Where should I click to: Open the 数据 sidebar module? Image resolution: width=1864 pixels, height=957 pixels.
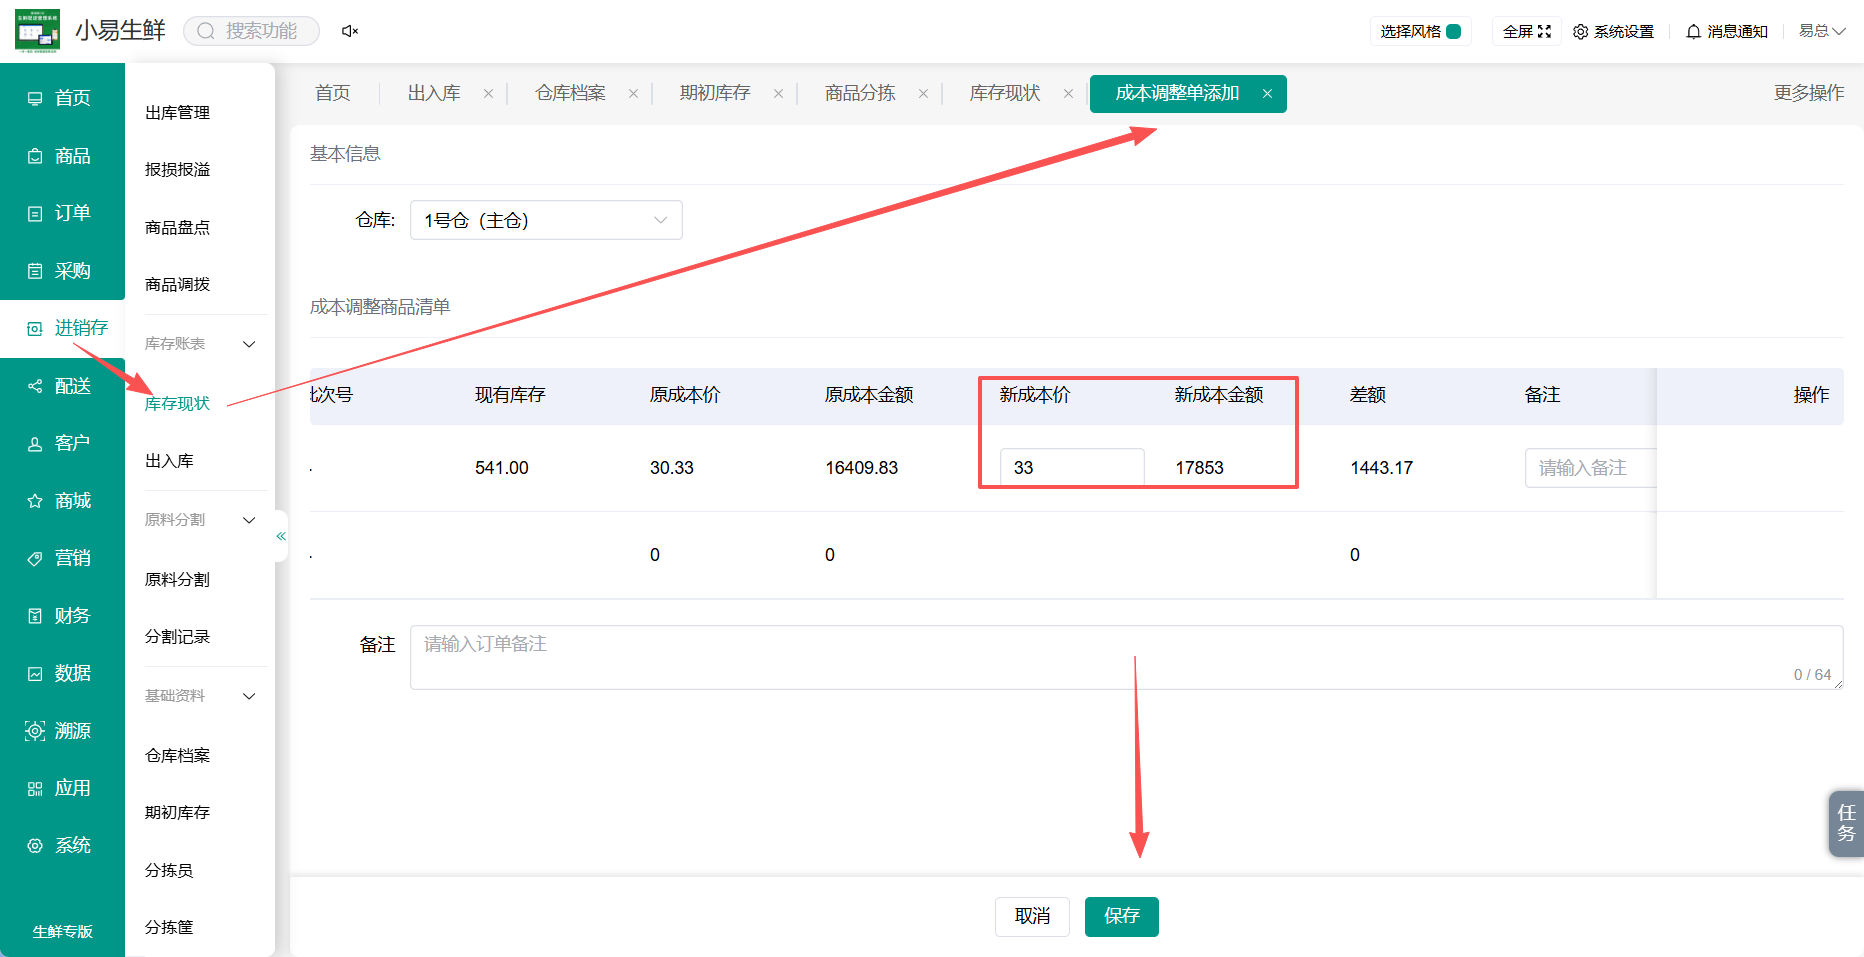click(x=62, y=674)
